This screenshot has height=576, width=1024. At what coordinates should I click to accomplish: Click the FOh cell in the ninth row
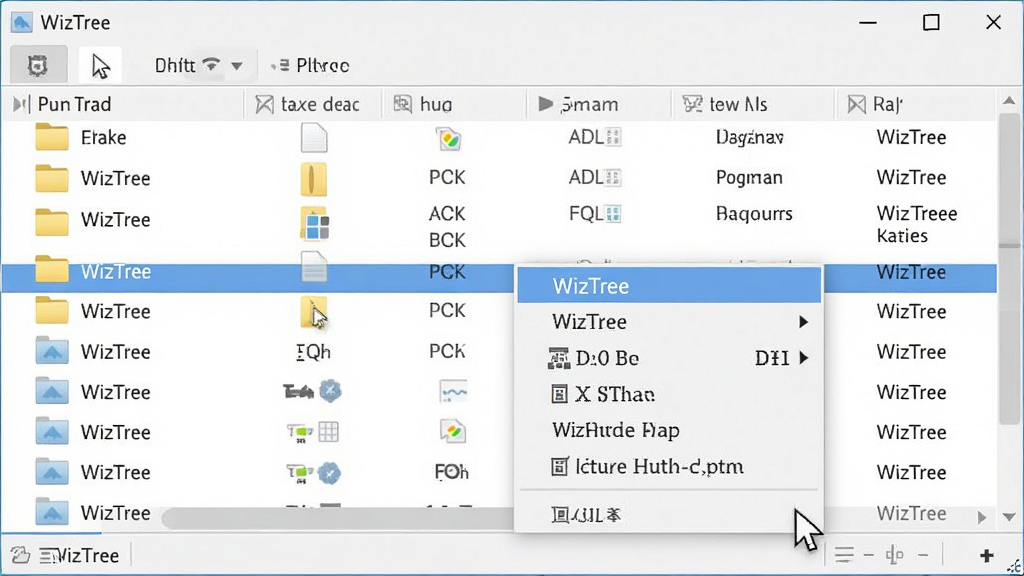451,472
